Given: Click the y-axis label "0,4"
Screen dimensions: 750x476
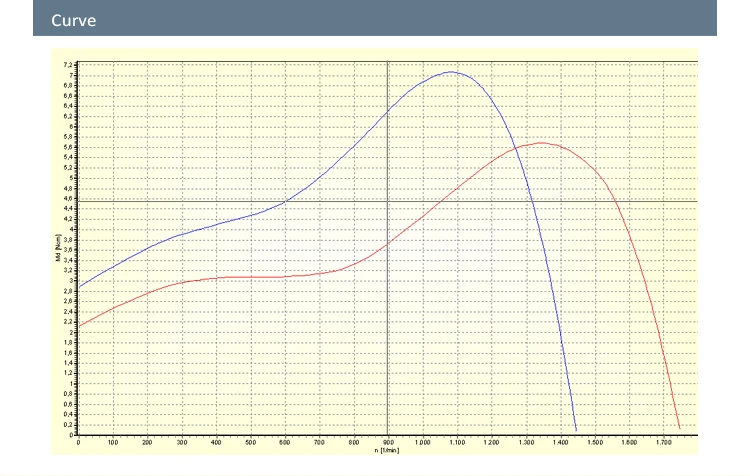Looking at the screenshot, I should point(68,414).
